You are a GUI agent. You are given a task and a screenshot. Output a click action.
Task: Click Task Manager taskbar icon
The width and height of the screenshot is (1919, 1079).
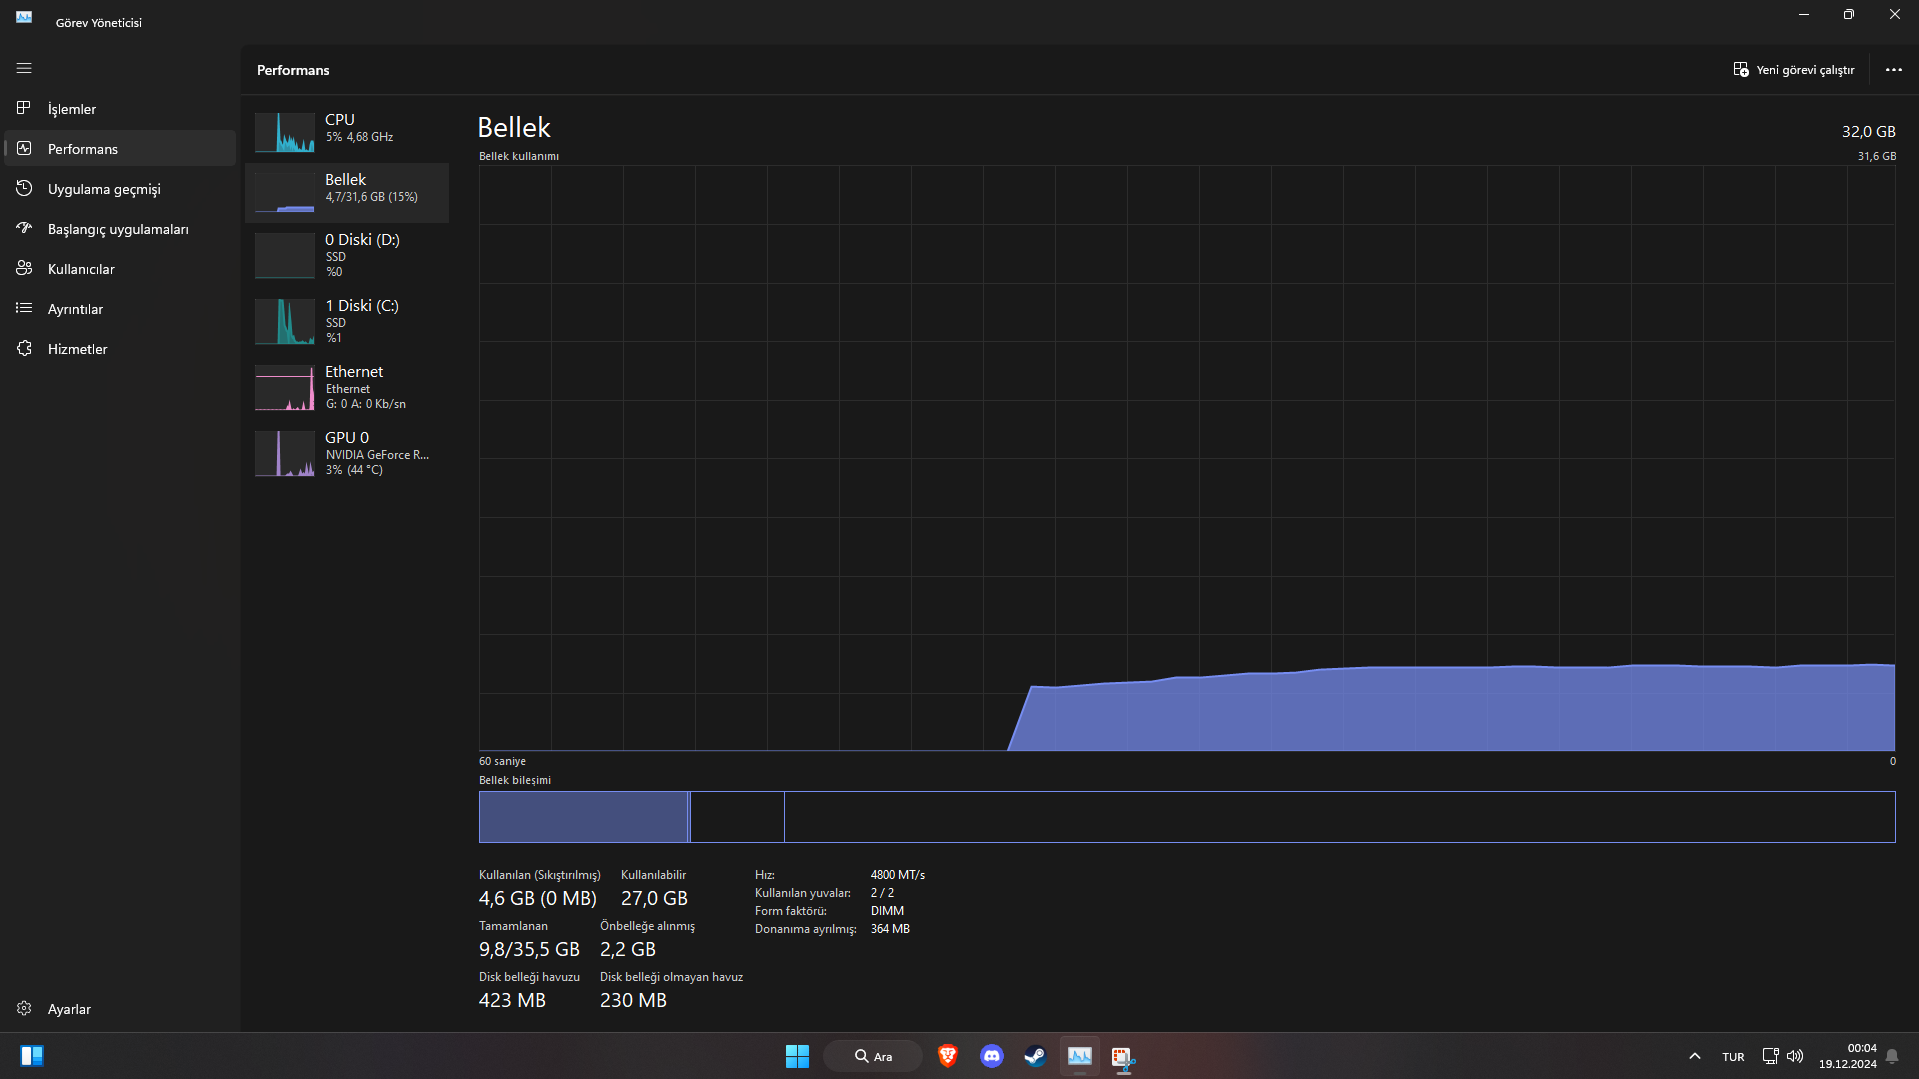[x=1079, y=1056]
